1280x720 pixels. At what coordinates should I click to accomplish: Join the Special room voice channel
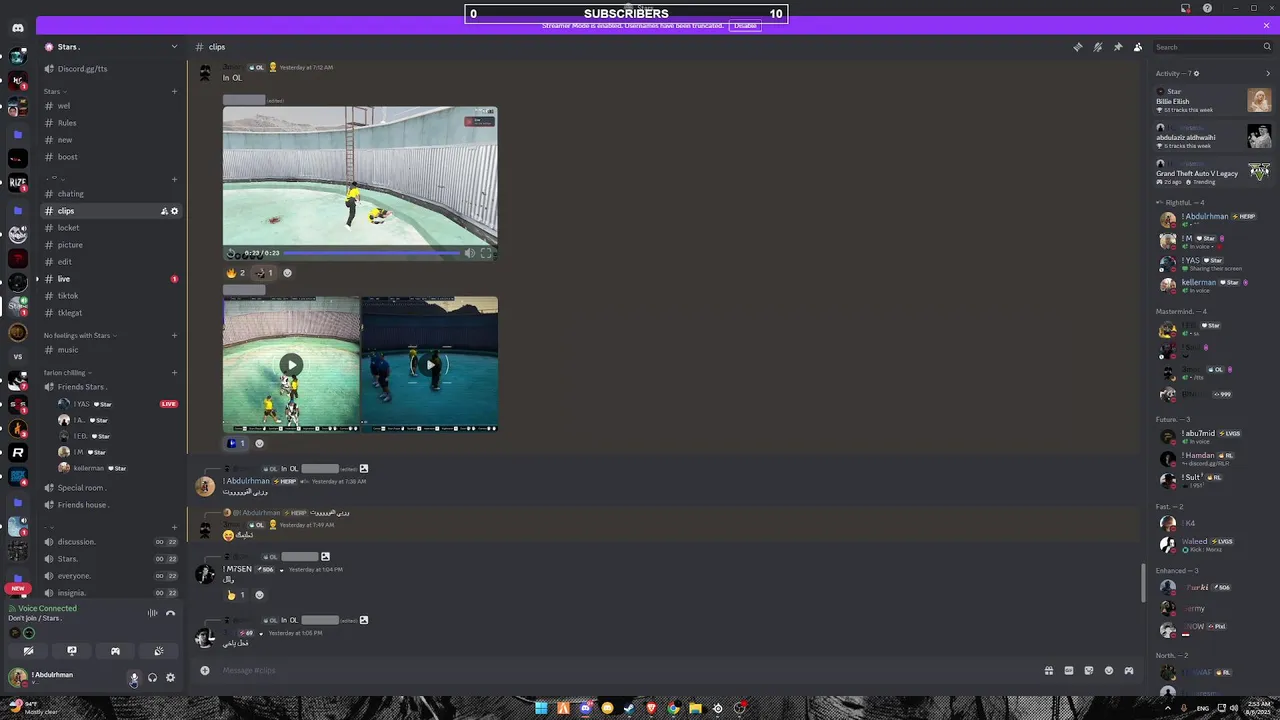(x=110, y=488)
